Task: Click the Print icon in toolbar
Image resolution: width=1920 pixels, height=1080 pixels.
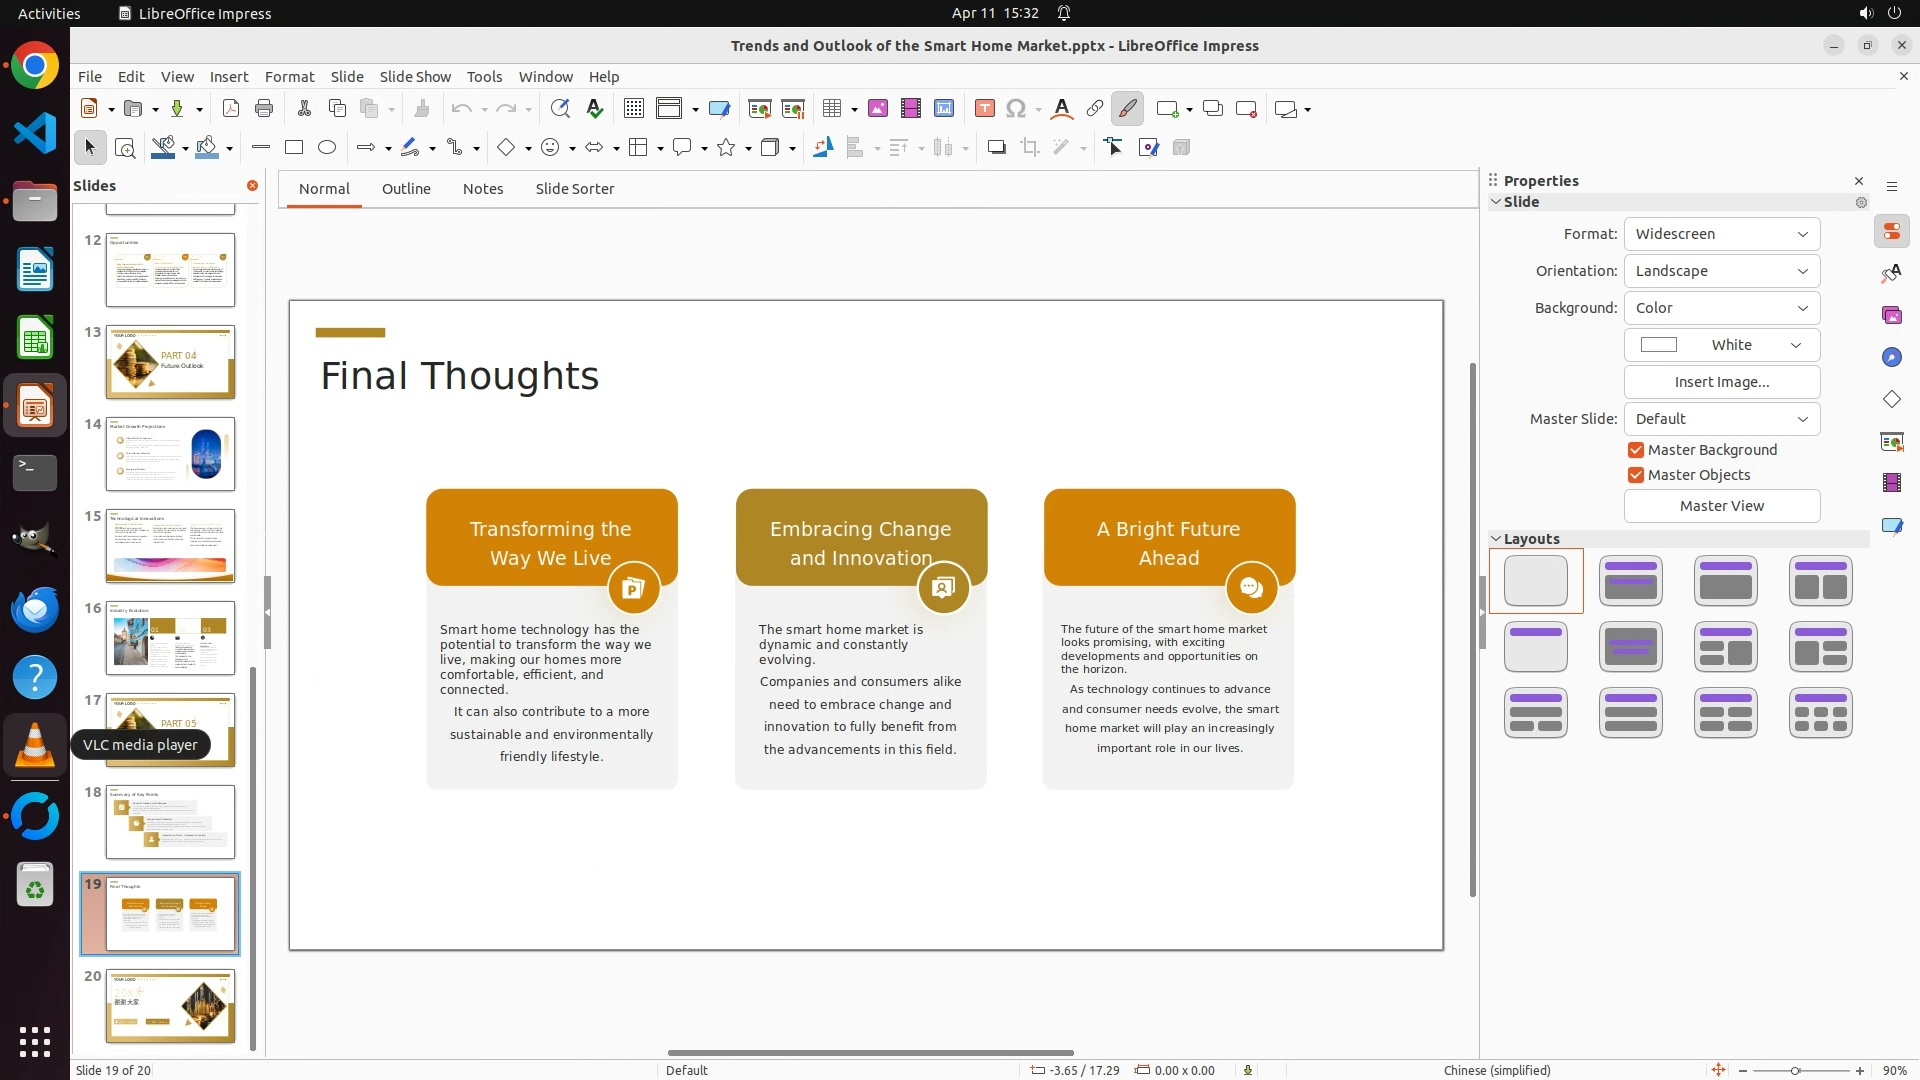Action: coord(264,109)
